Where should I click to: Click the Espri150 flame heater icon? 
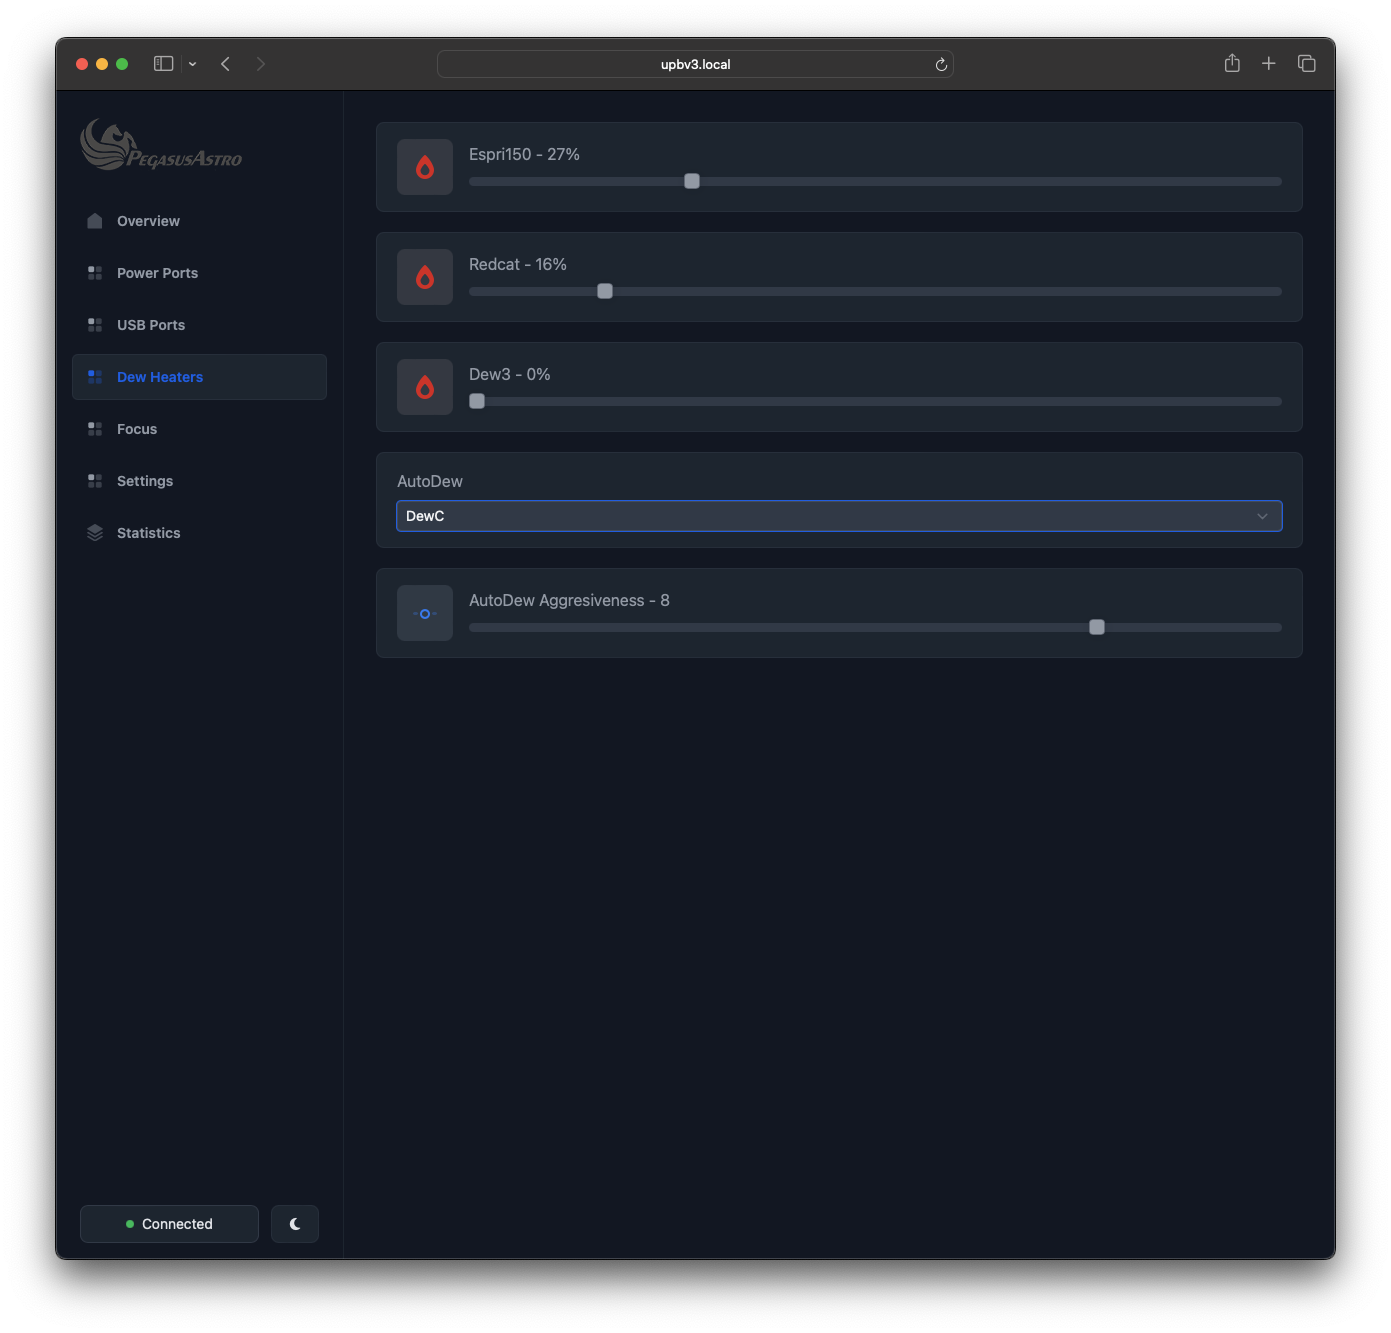point(425,167)
